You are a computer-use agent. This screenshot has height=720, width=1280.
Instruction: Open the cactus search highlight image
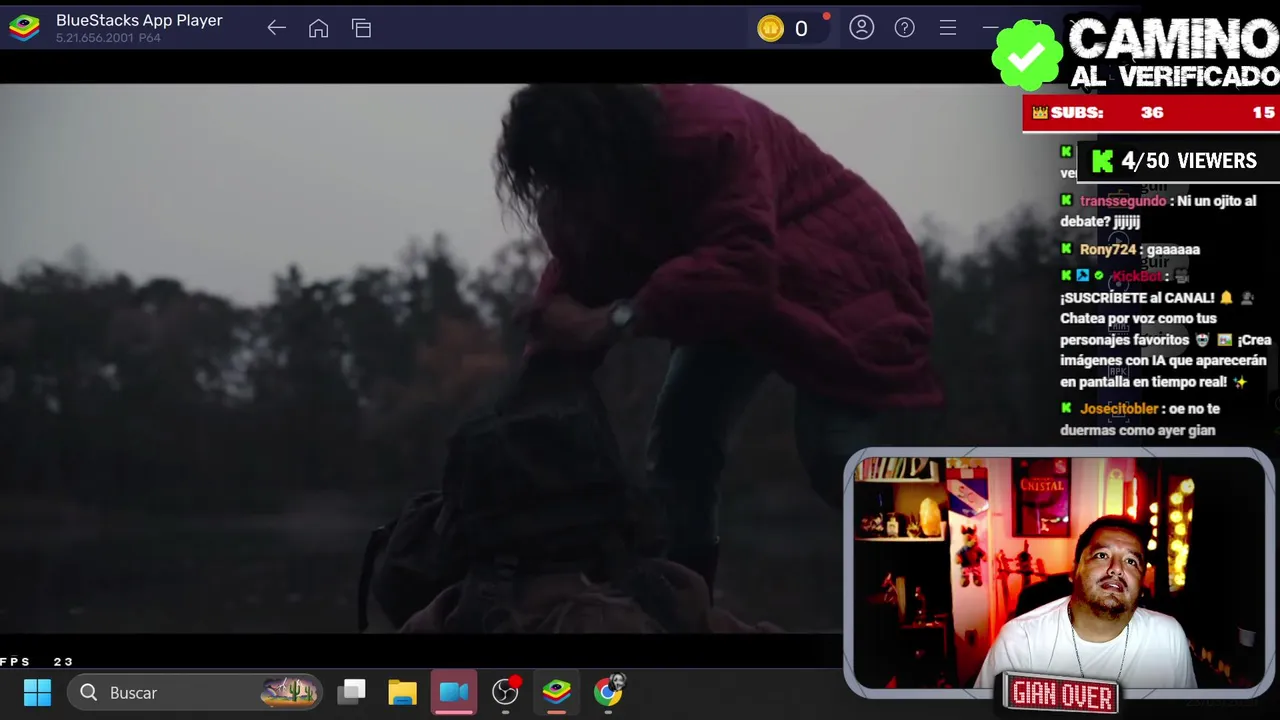click(289, 691)
